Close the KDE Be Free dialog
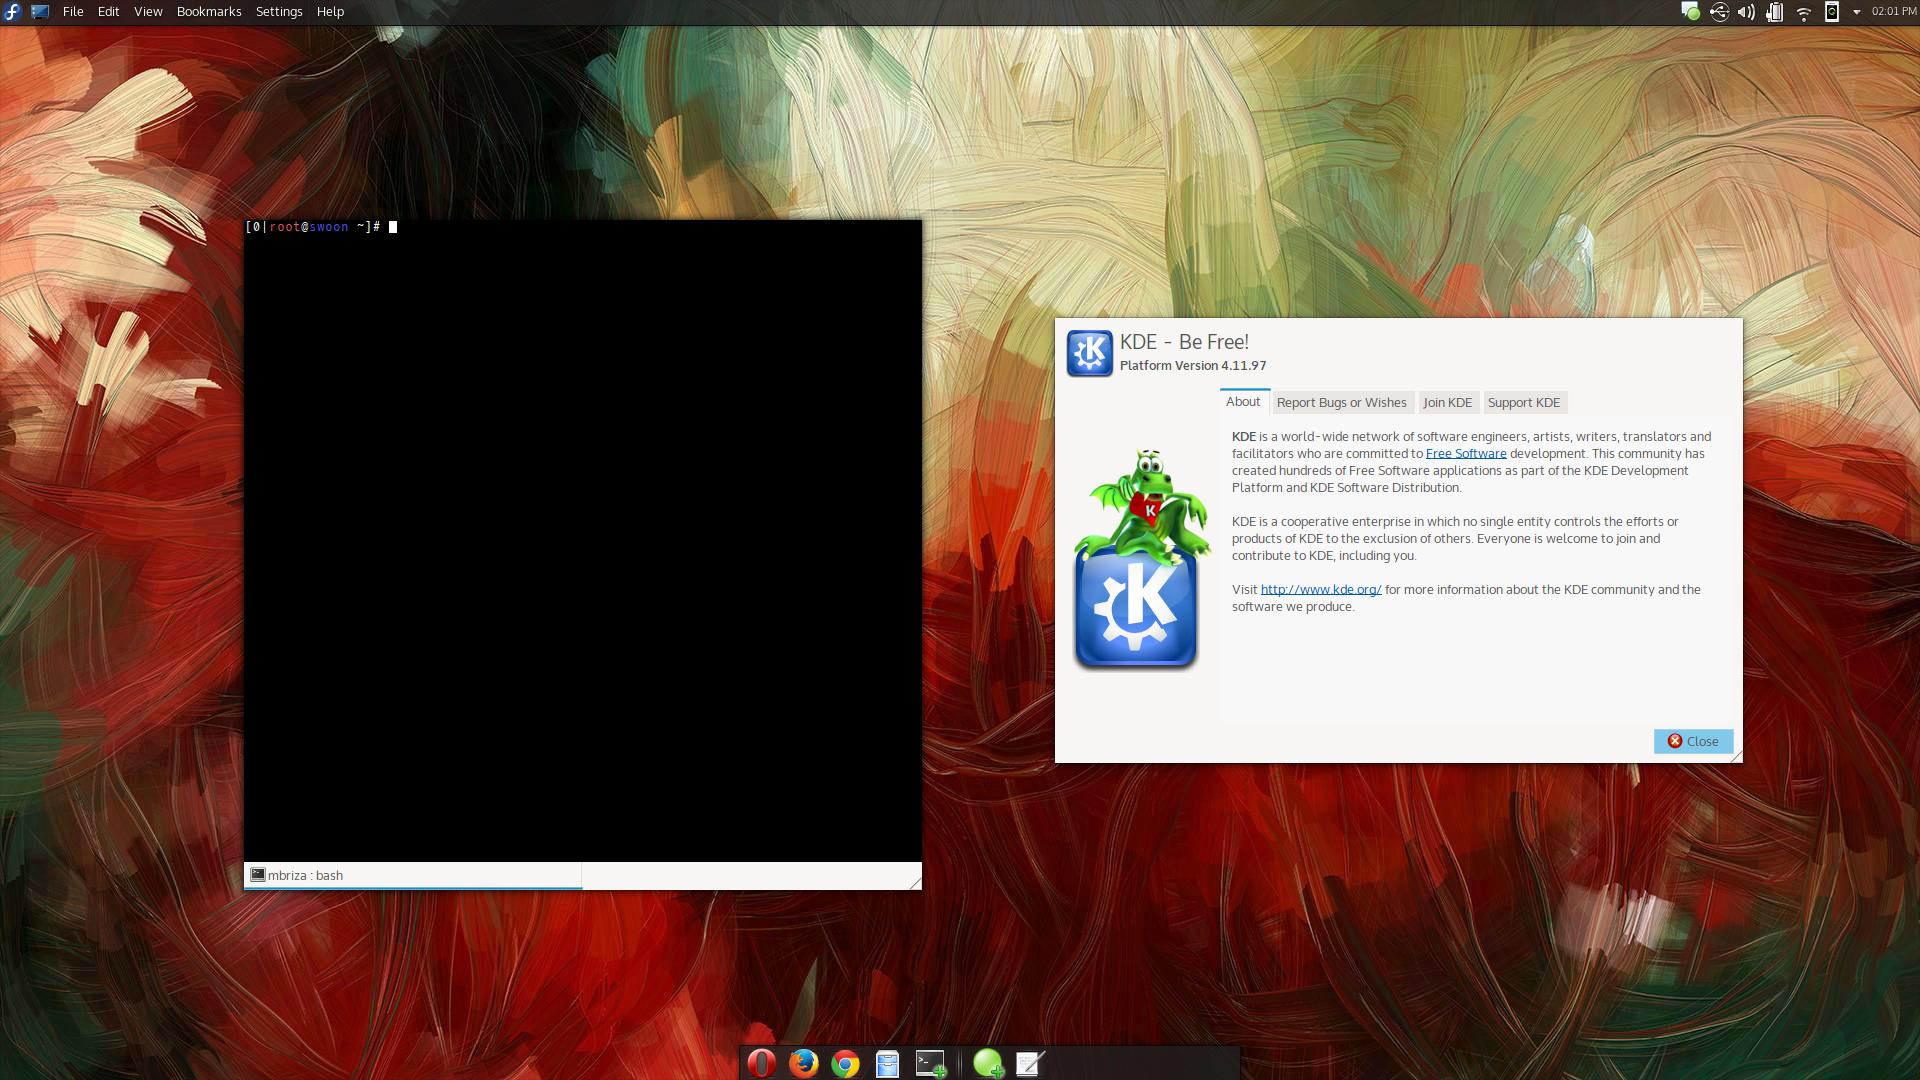1920x1080 pixels. coord(1693,741)
